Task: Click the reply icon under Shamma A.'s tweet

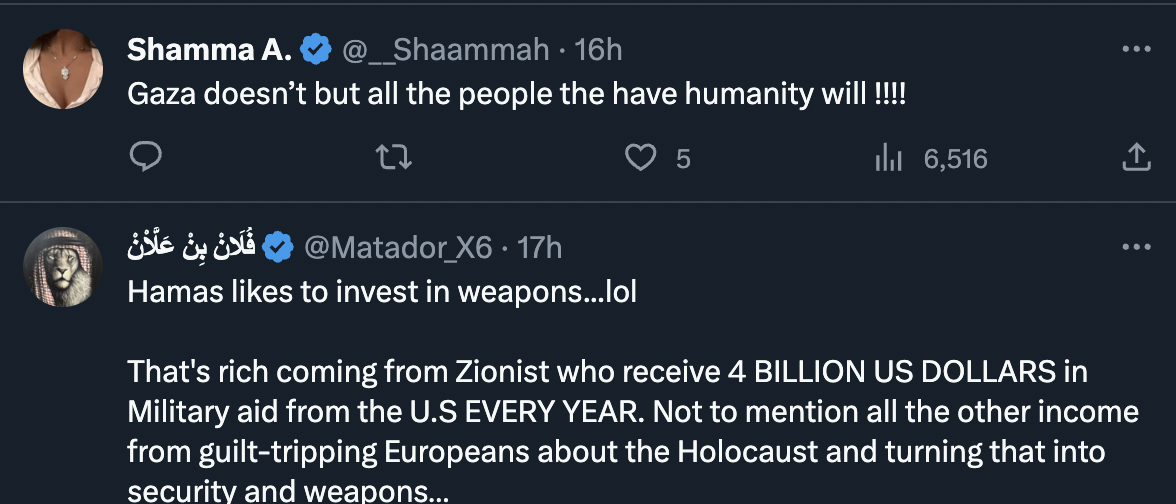Action: [146, 157]
